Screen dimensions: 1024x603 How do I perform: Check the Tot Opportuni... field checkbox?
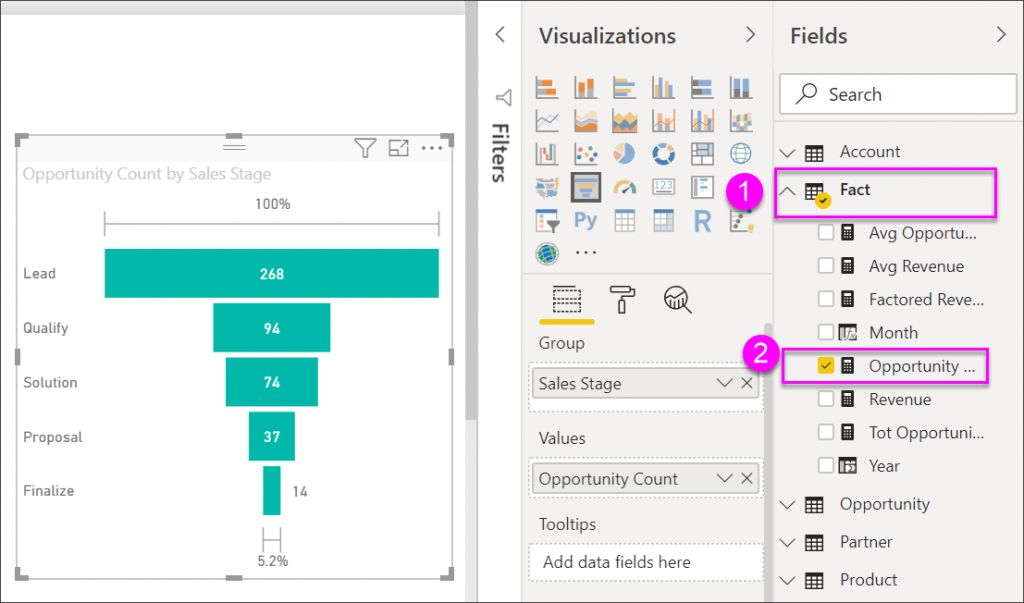pos(825,432)
